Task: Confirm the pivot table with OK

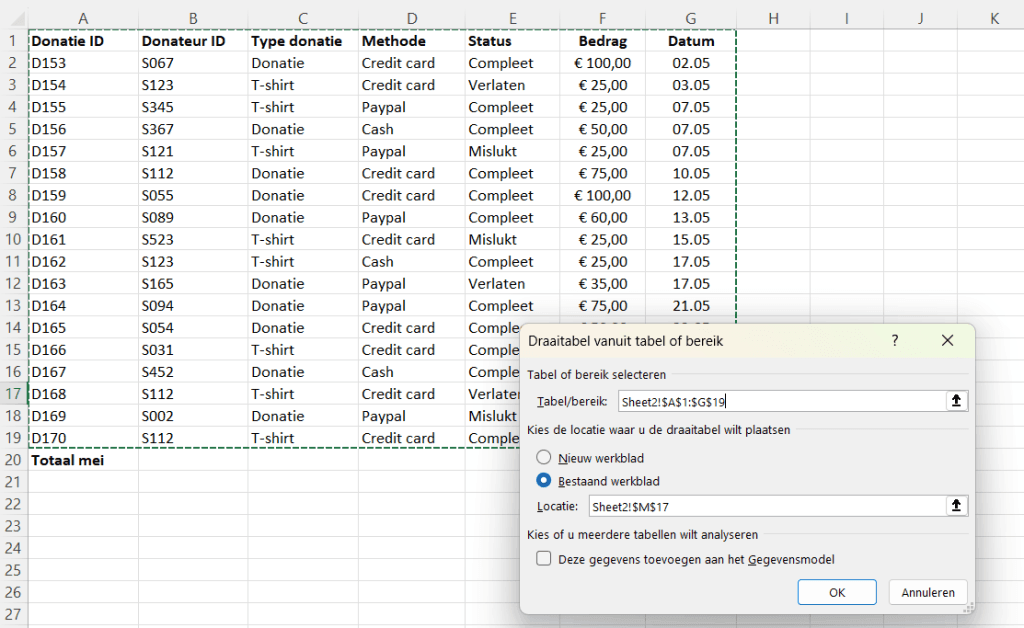Action: [837, 592]
